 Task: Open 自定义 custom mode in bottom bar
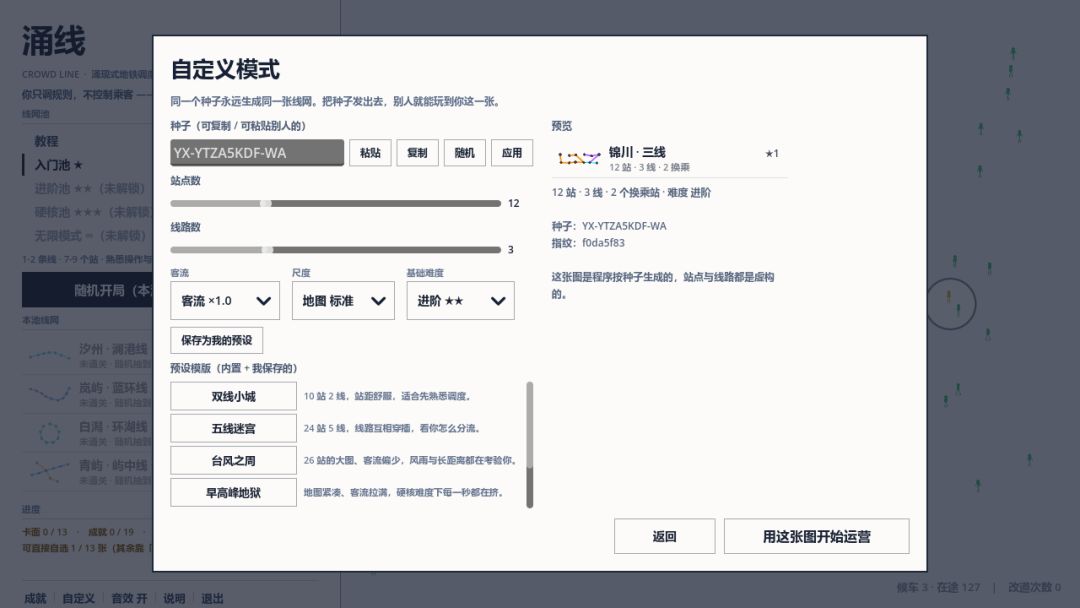coord(79,598)
